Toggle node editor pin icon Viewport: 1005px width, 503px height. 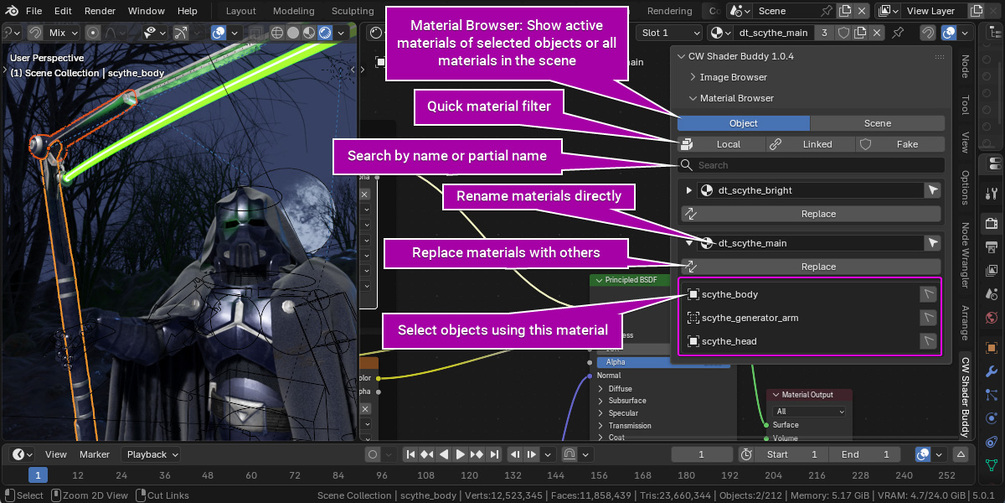click(x=898, y=33)
